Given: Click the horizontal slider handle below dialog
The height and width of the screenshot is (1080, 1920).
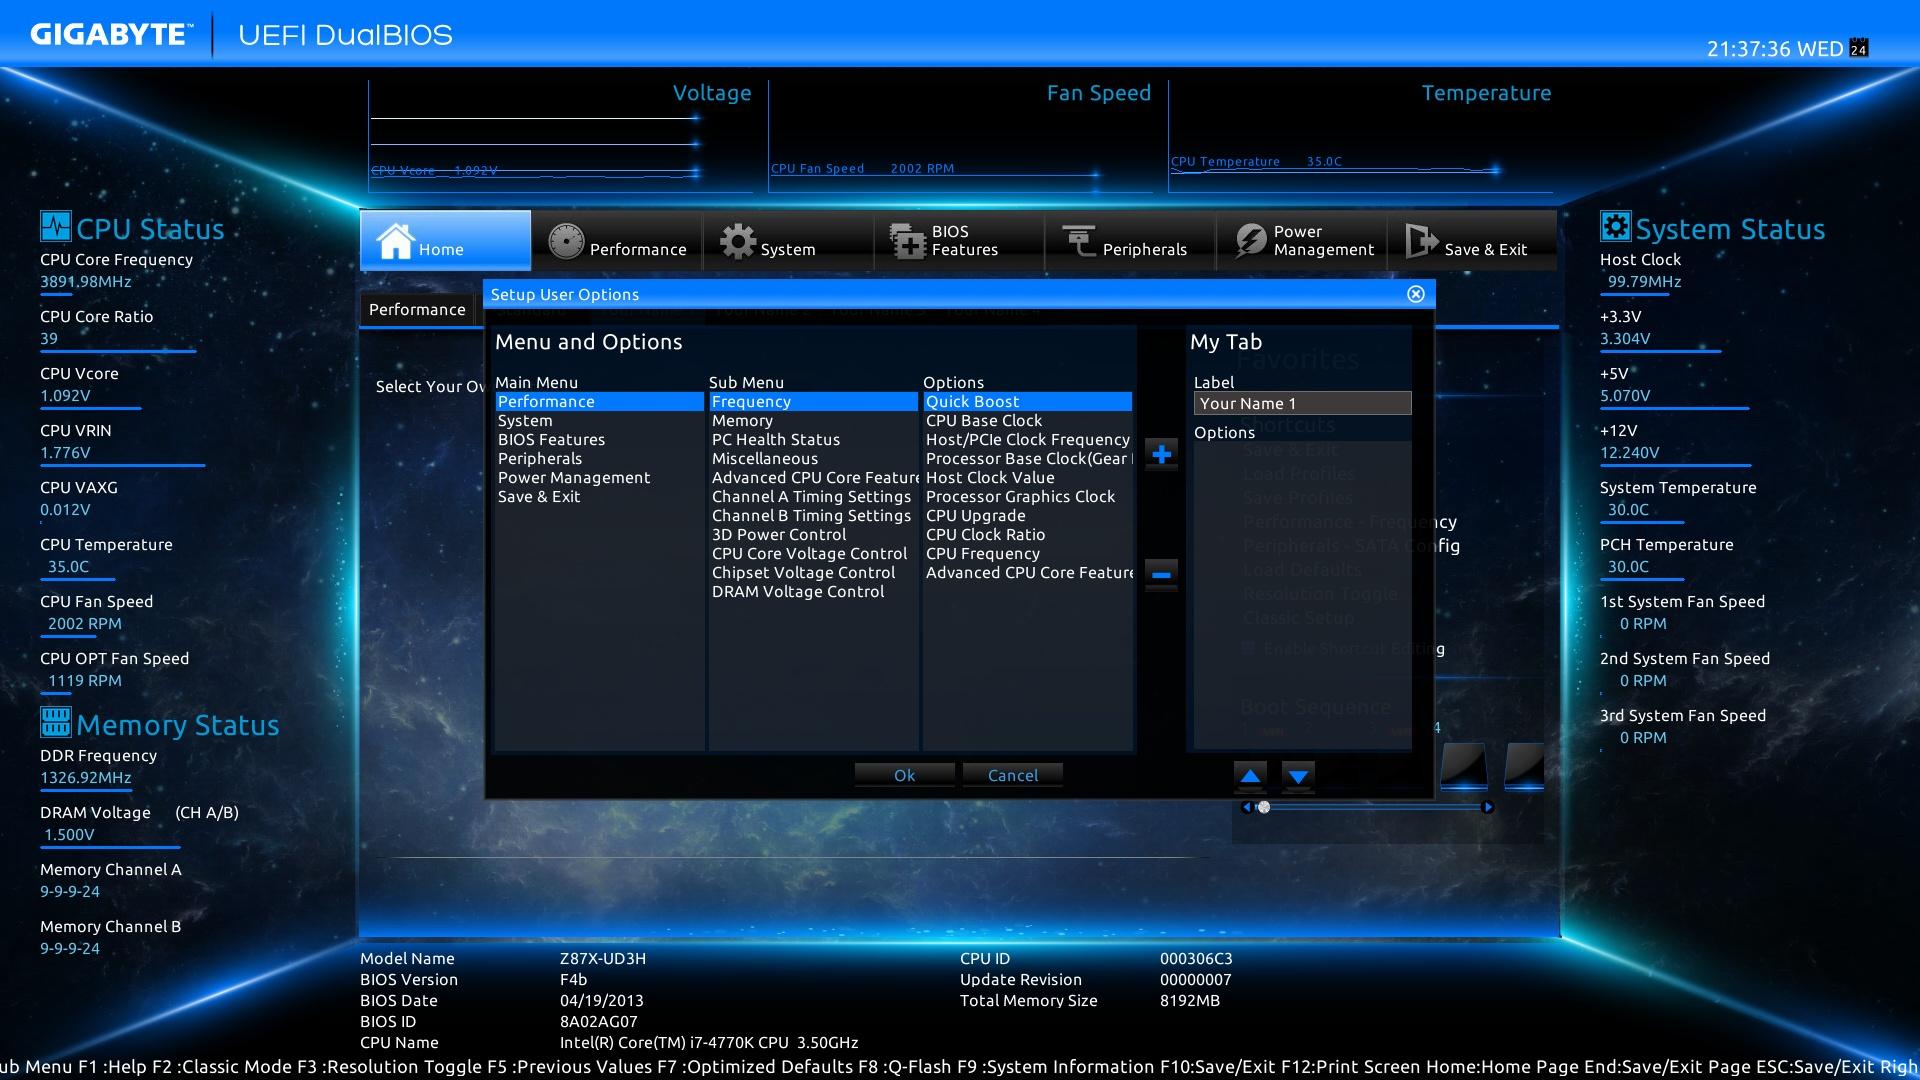Looking at the screenshot, I should point(1264,807).
